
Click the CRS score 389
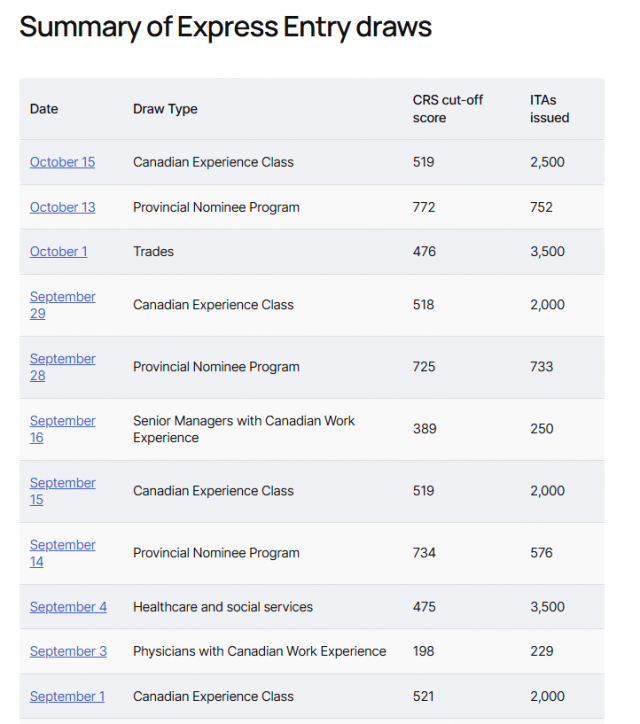click(x=425, y=429)
